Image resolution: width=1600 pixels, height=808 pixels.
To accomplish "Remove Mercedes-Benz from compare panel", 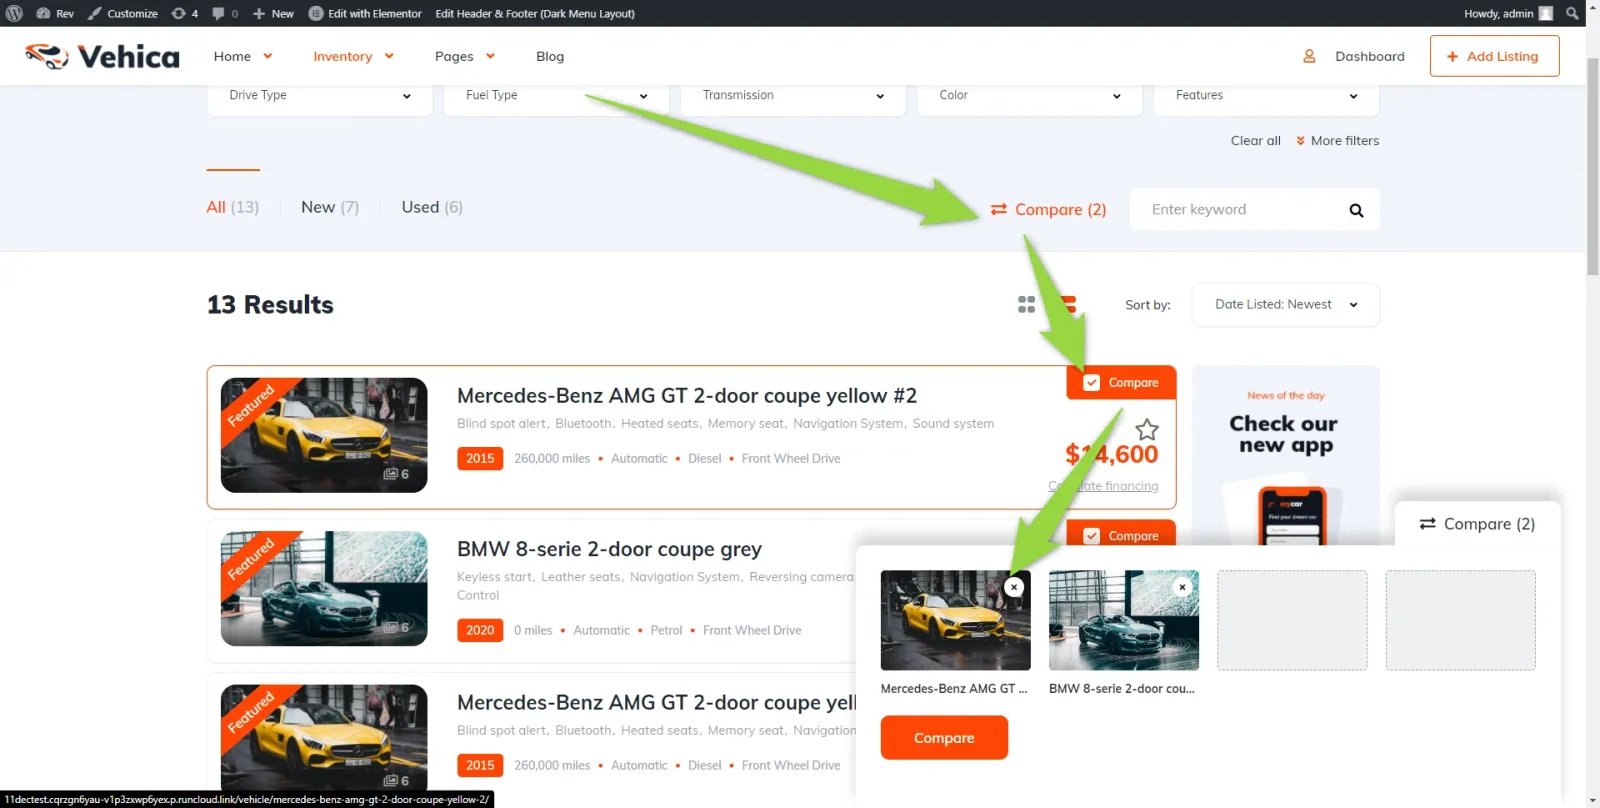I will [1014, 587].
